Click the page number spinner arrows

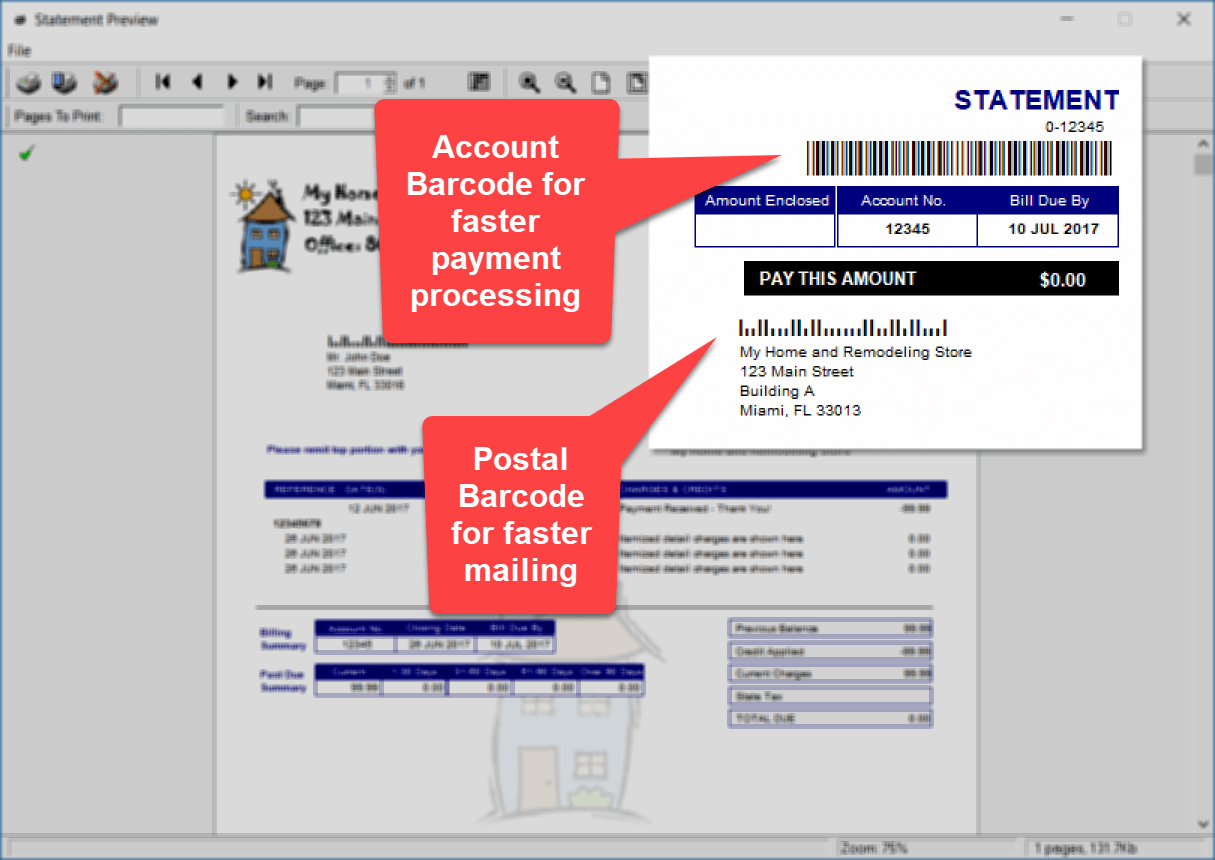coord(390,83)
